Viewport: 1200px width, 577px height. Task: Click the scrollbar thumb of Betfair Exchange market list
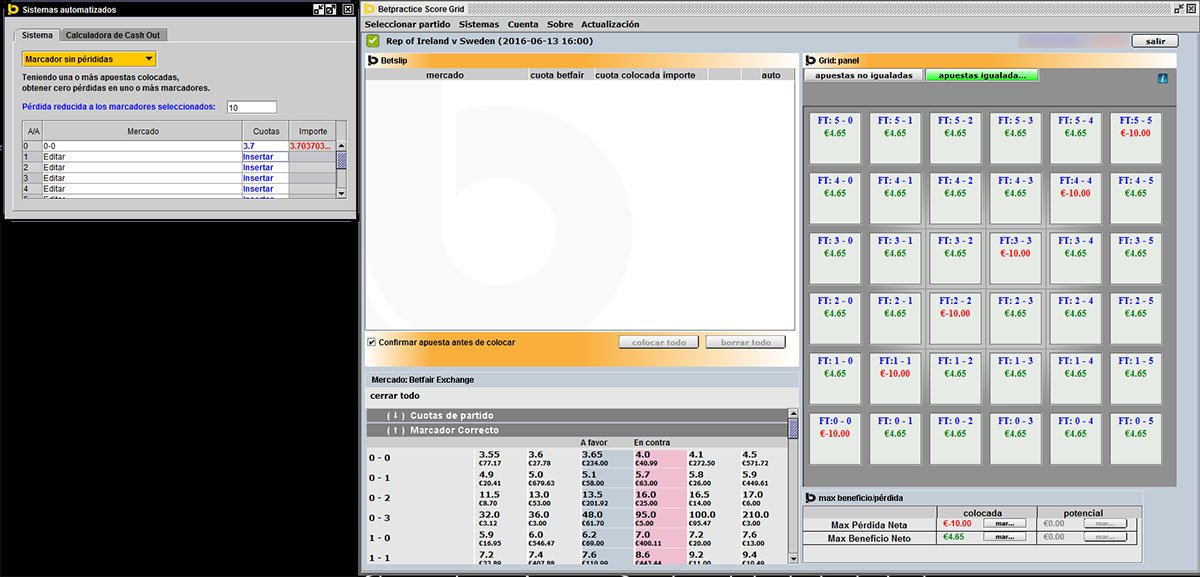[793, 428]
